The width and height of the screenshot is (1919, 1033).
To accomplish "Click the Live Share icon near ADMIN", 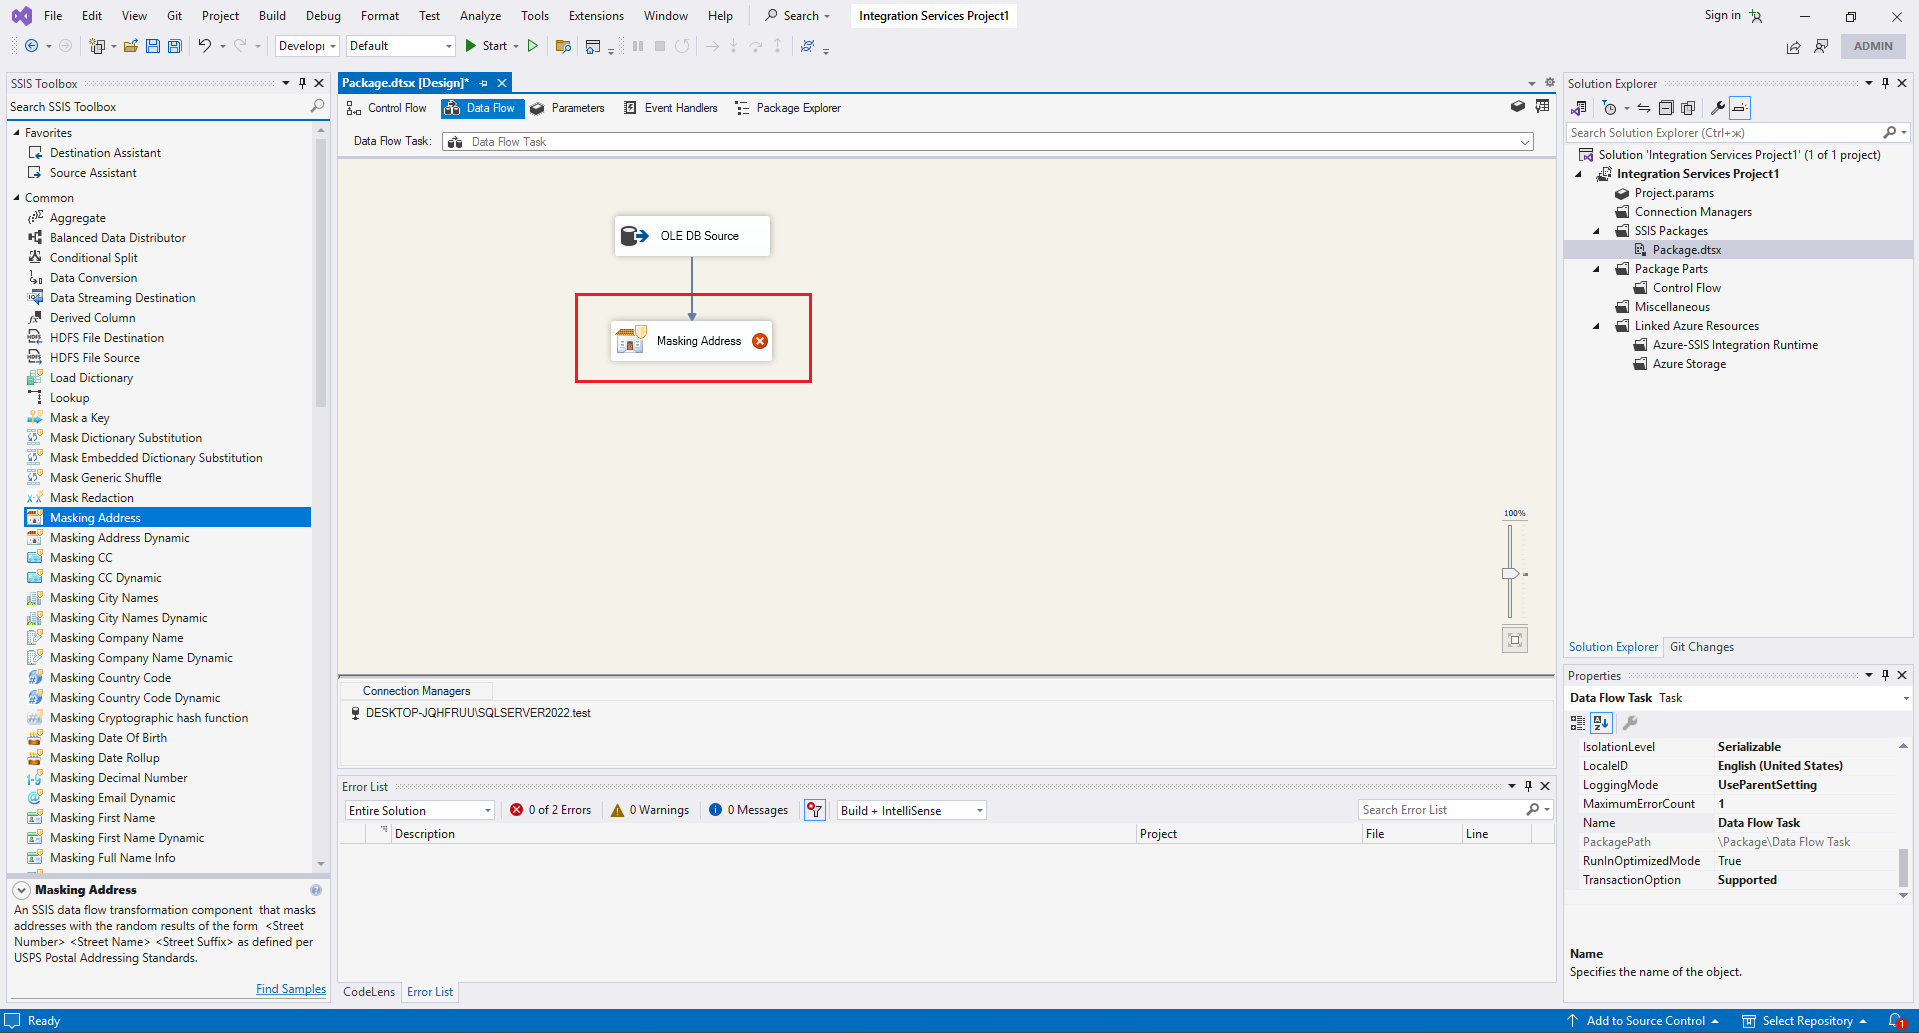I will tap(1793, 46).
